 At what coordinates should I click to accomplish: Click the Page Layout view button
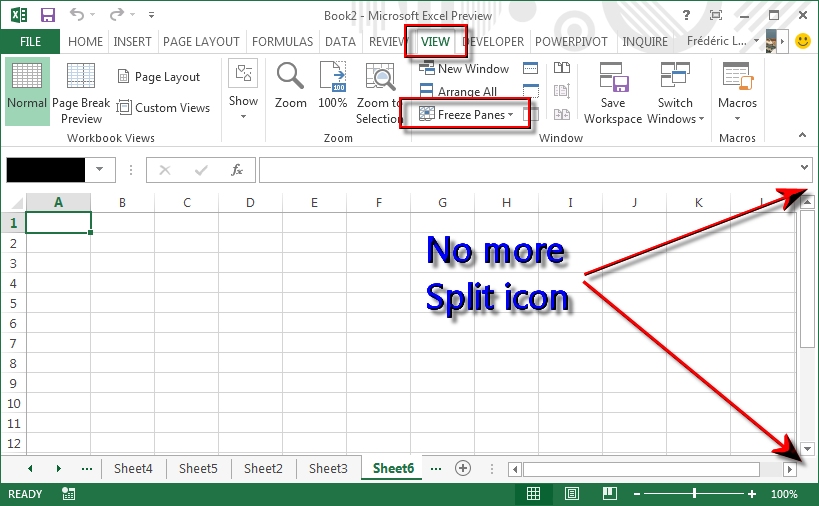[159, 77]
